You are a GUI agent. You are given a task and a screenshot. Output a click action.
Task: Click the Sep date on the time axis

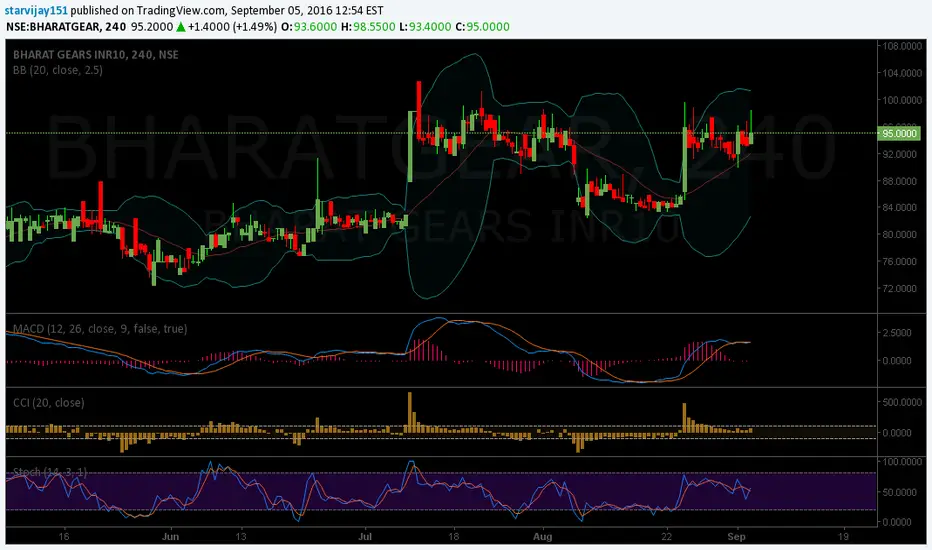pyautogui.click(x=736, y=536)
